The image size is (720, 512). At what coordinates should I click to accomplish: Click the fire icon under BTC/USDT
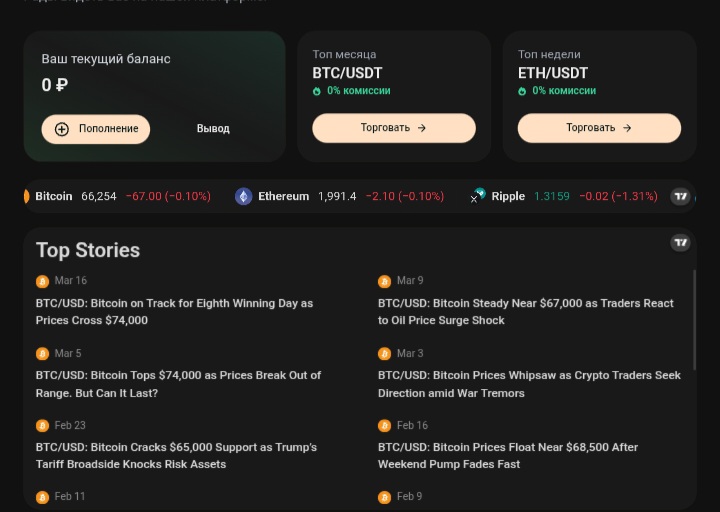(x=317, y=91)
